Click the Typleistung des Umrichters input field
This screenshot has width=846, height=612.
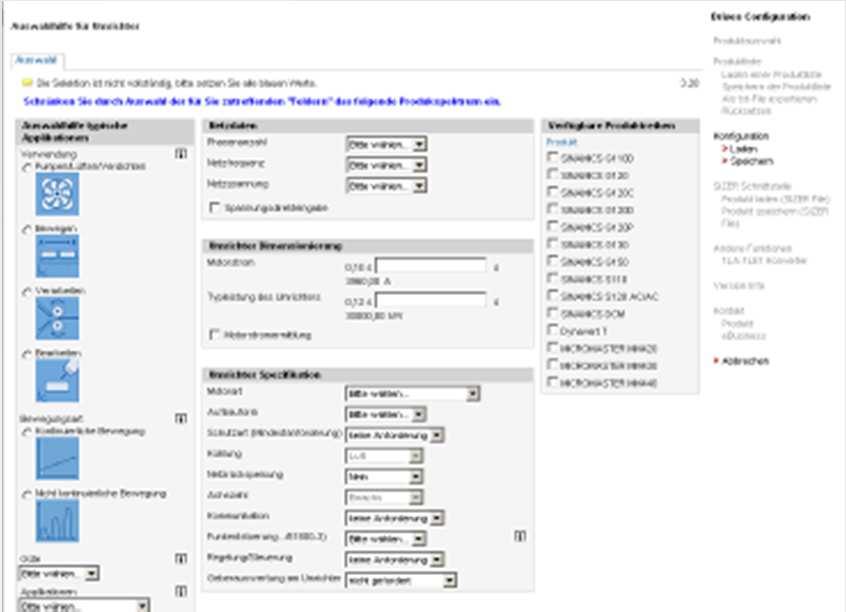431,301
